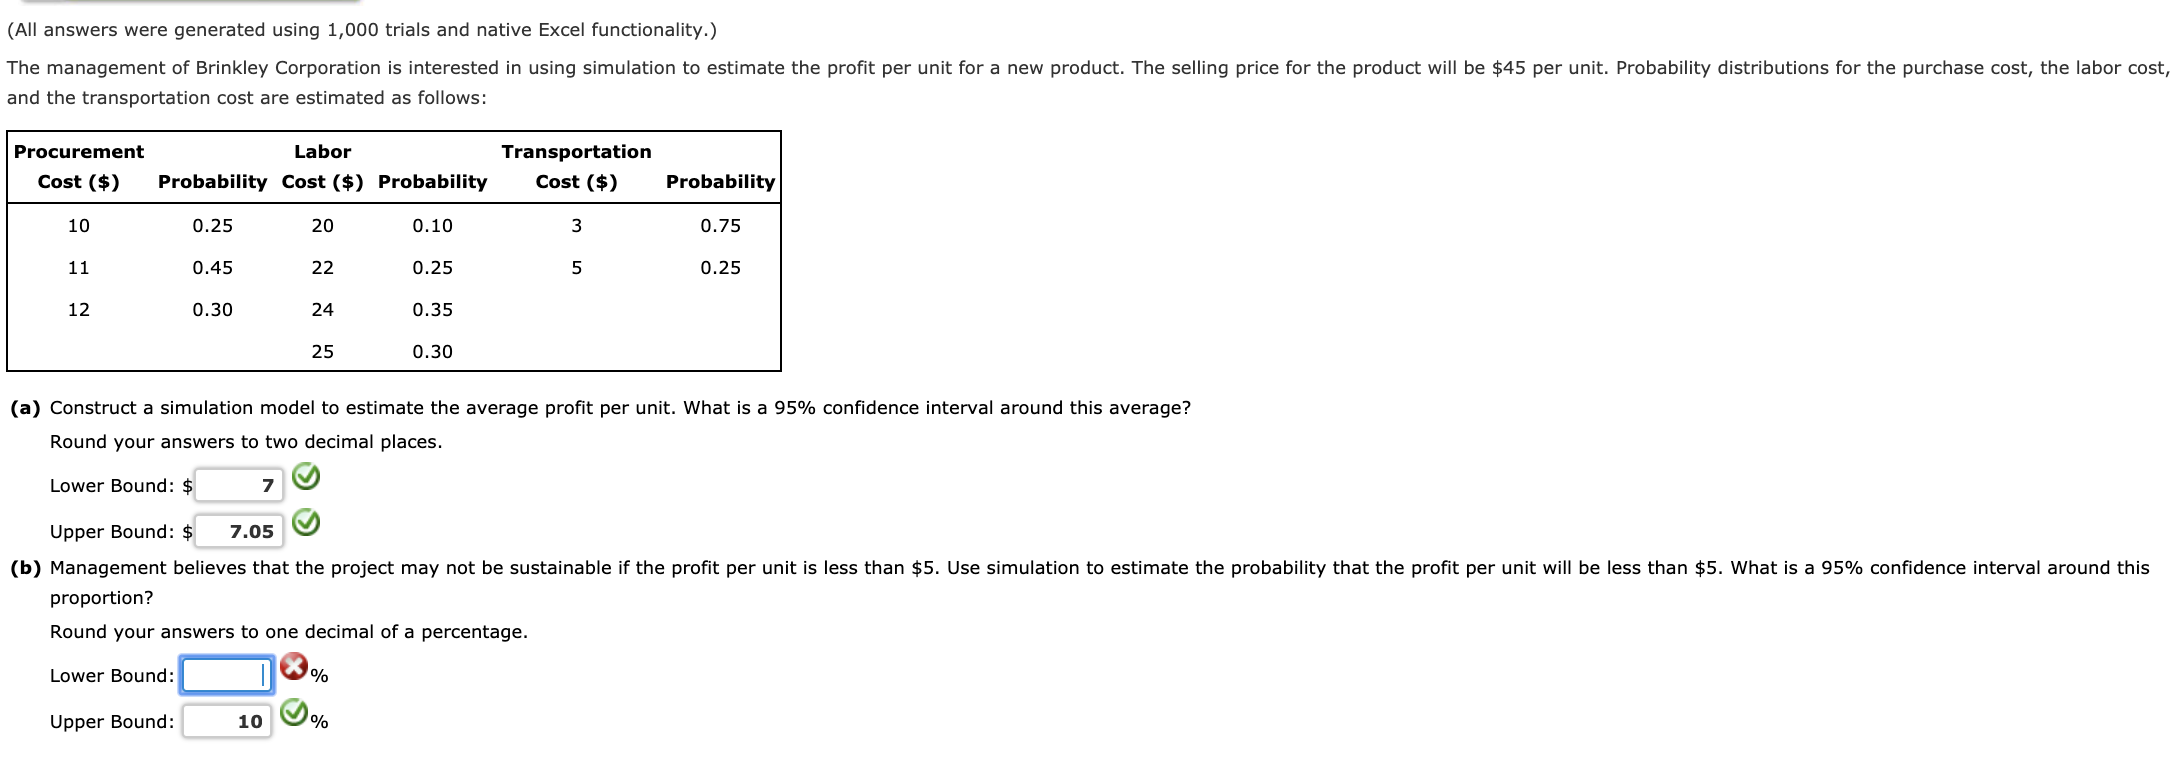Click the green checkmark beside Lower Bound $7
2184x762 pixels.
(x=306, y=479)
